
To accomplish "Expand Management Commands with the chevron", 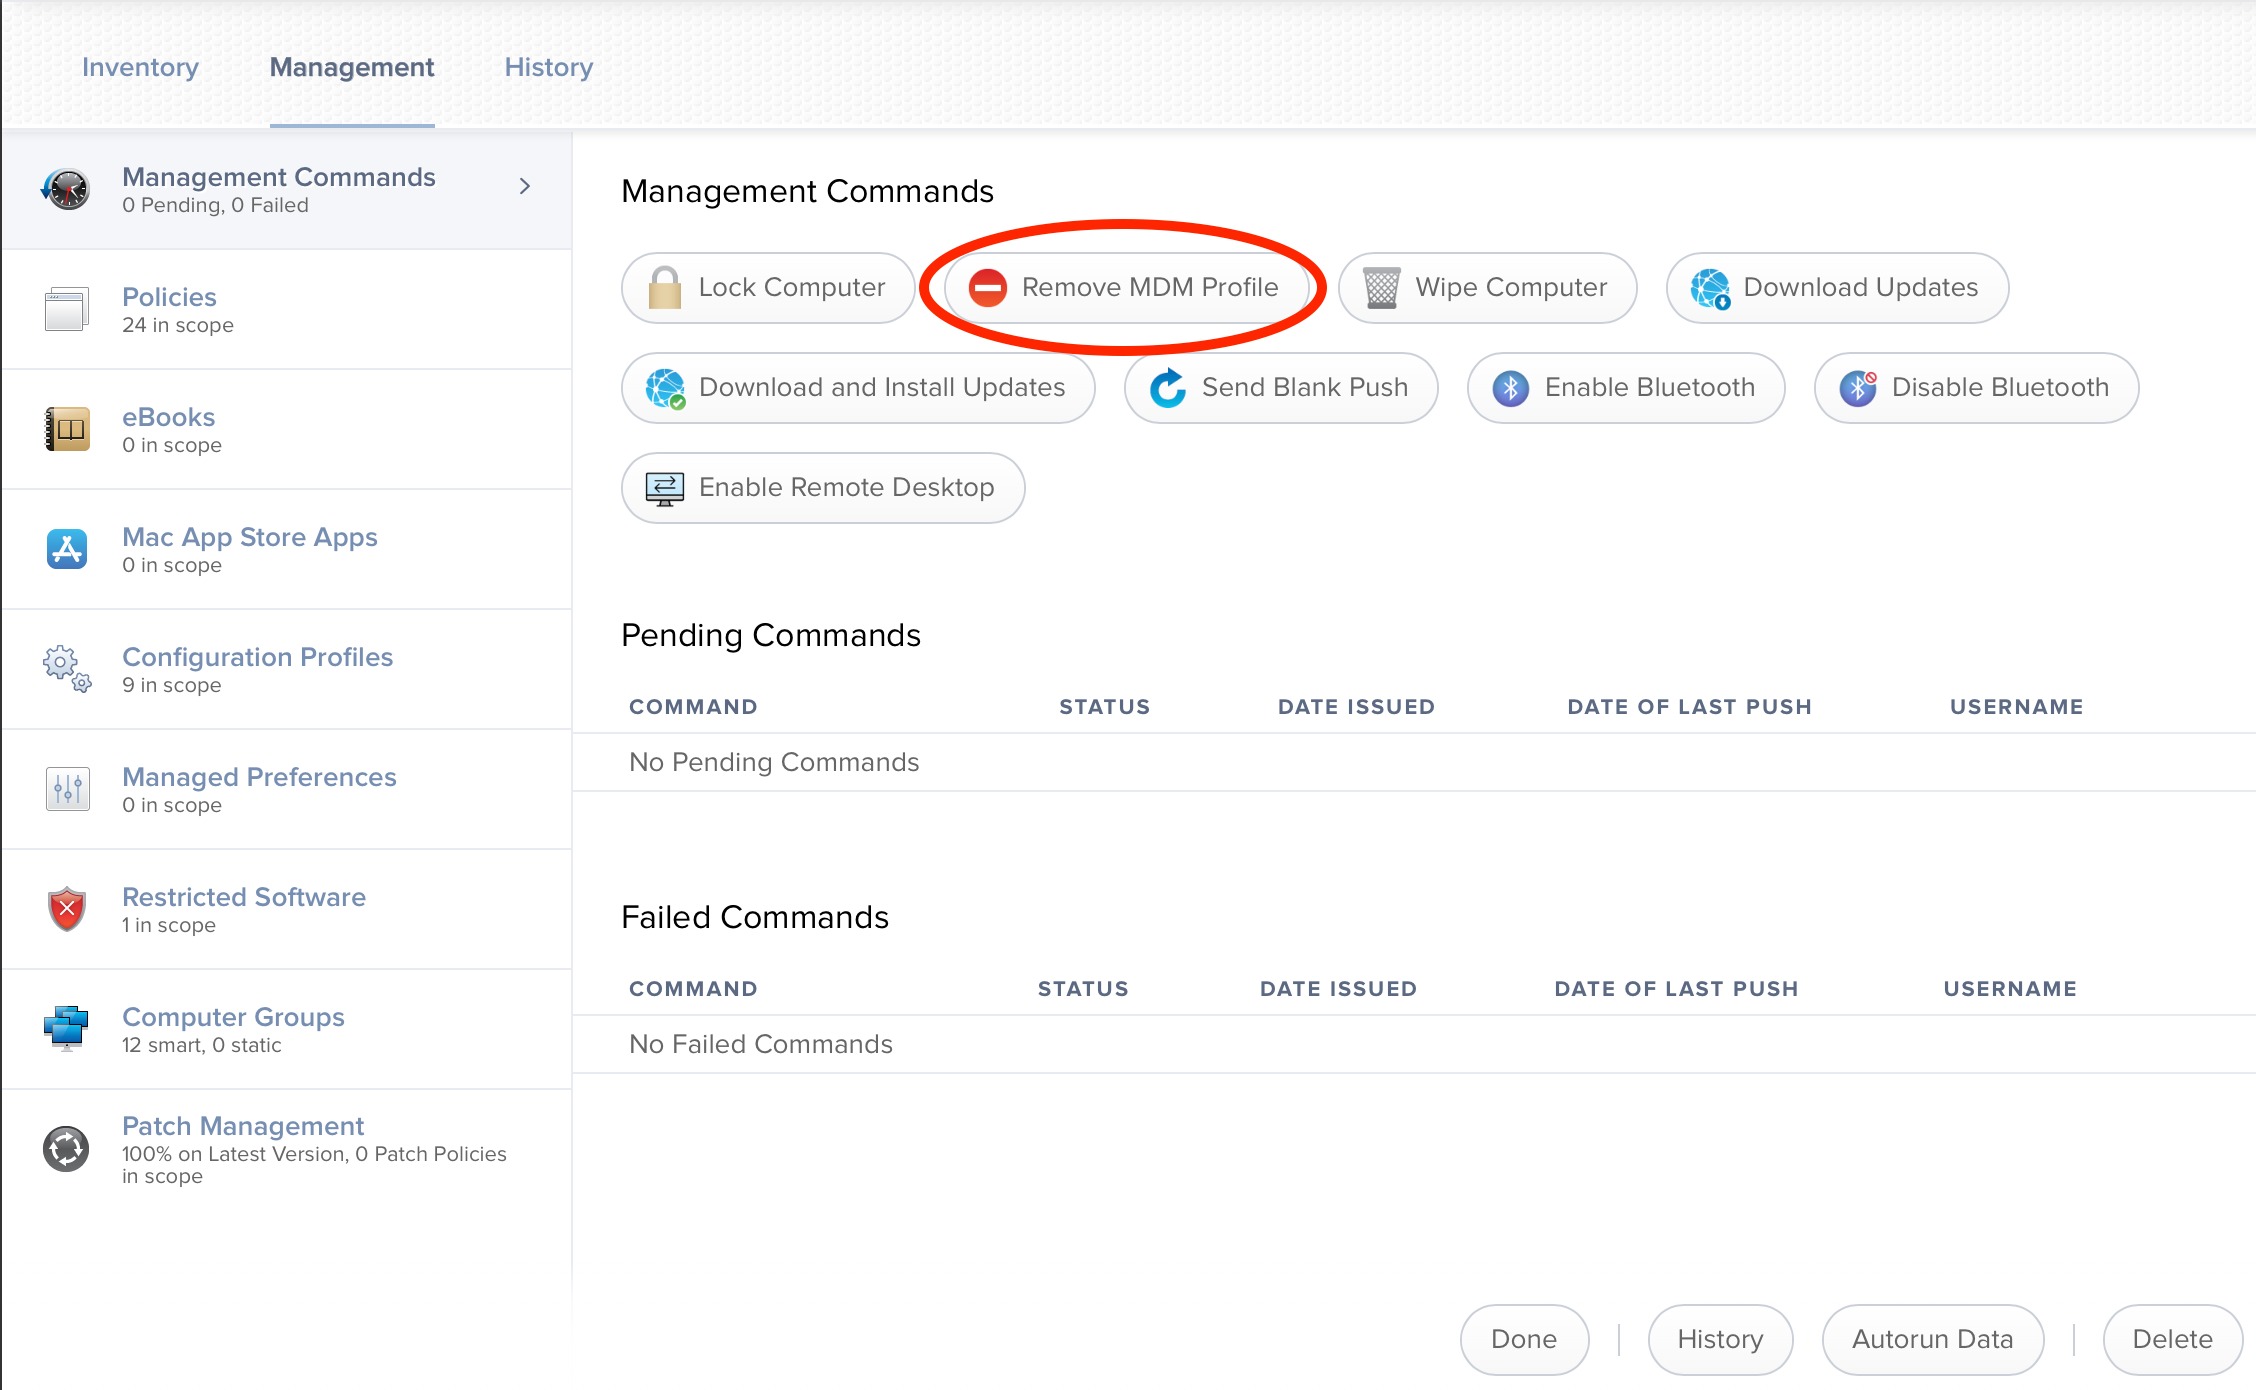I will coord(525,186).
